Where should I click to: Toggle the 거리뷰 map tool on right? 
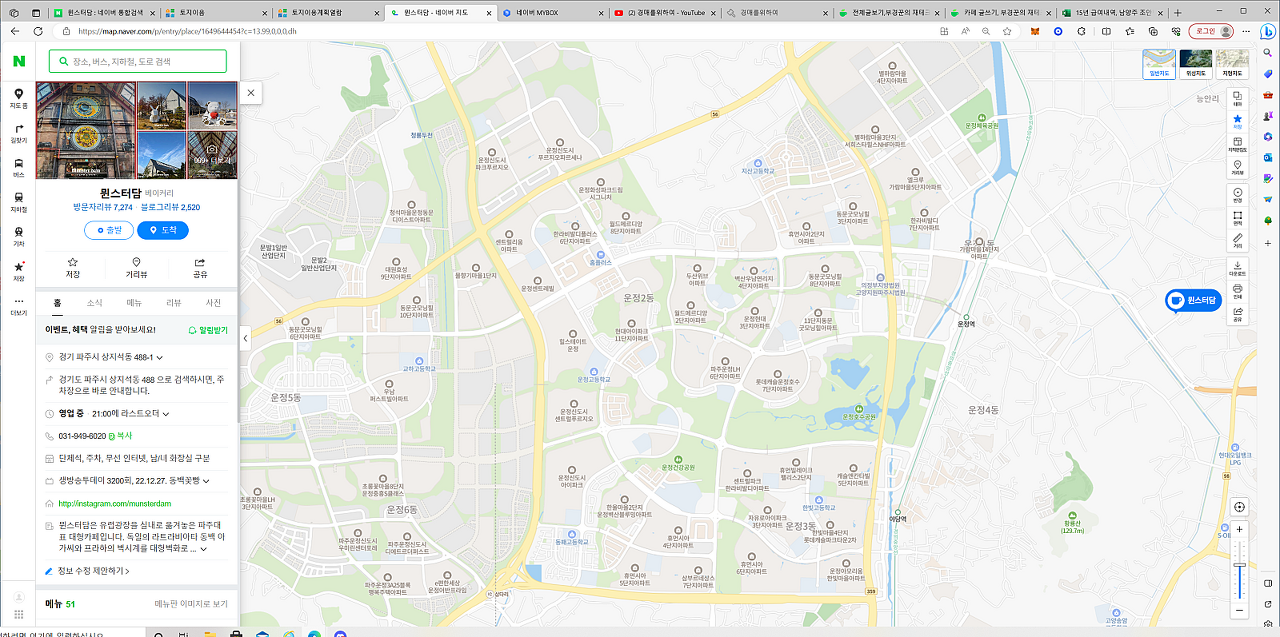pyautogui.click(x=1237, y=168)
